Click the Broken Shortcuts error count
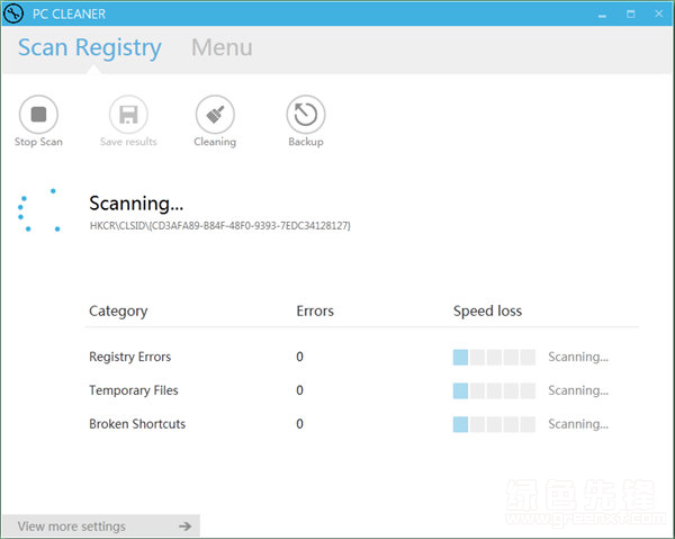The height and width of the screenshot is (539, 675). (x=300, y=424)
